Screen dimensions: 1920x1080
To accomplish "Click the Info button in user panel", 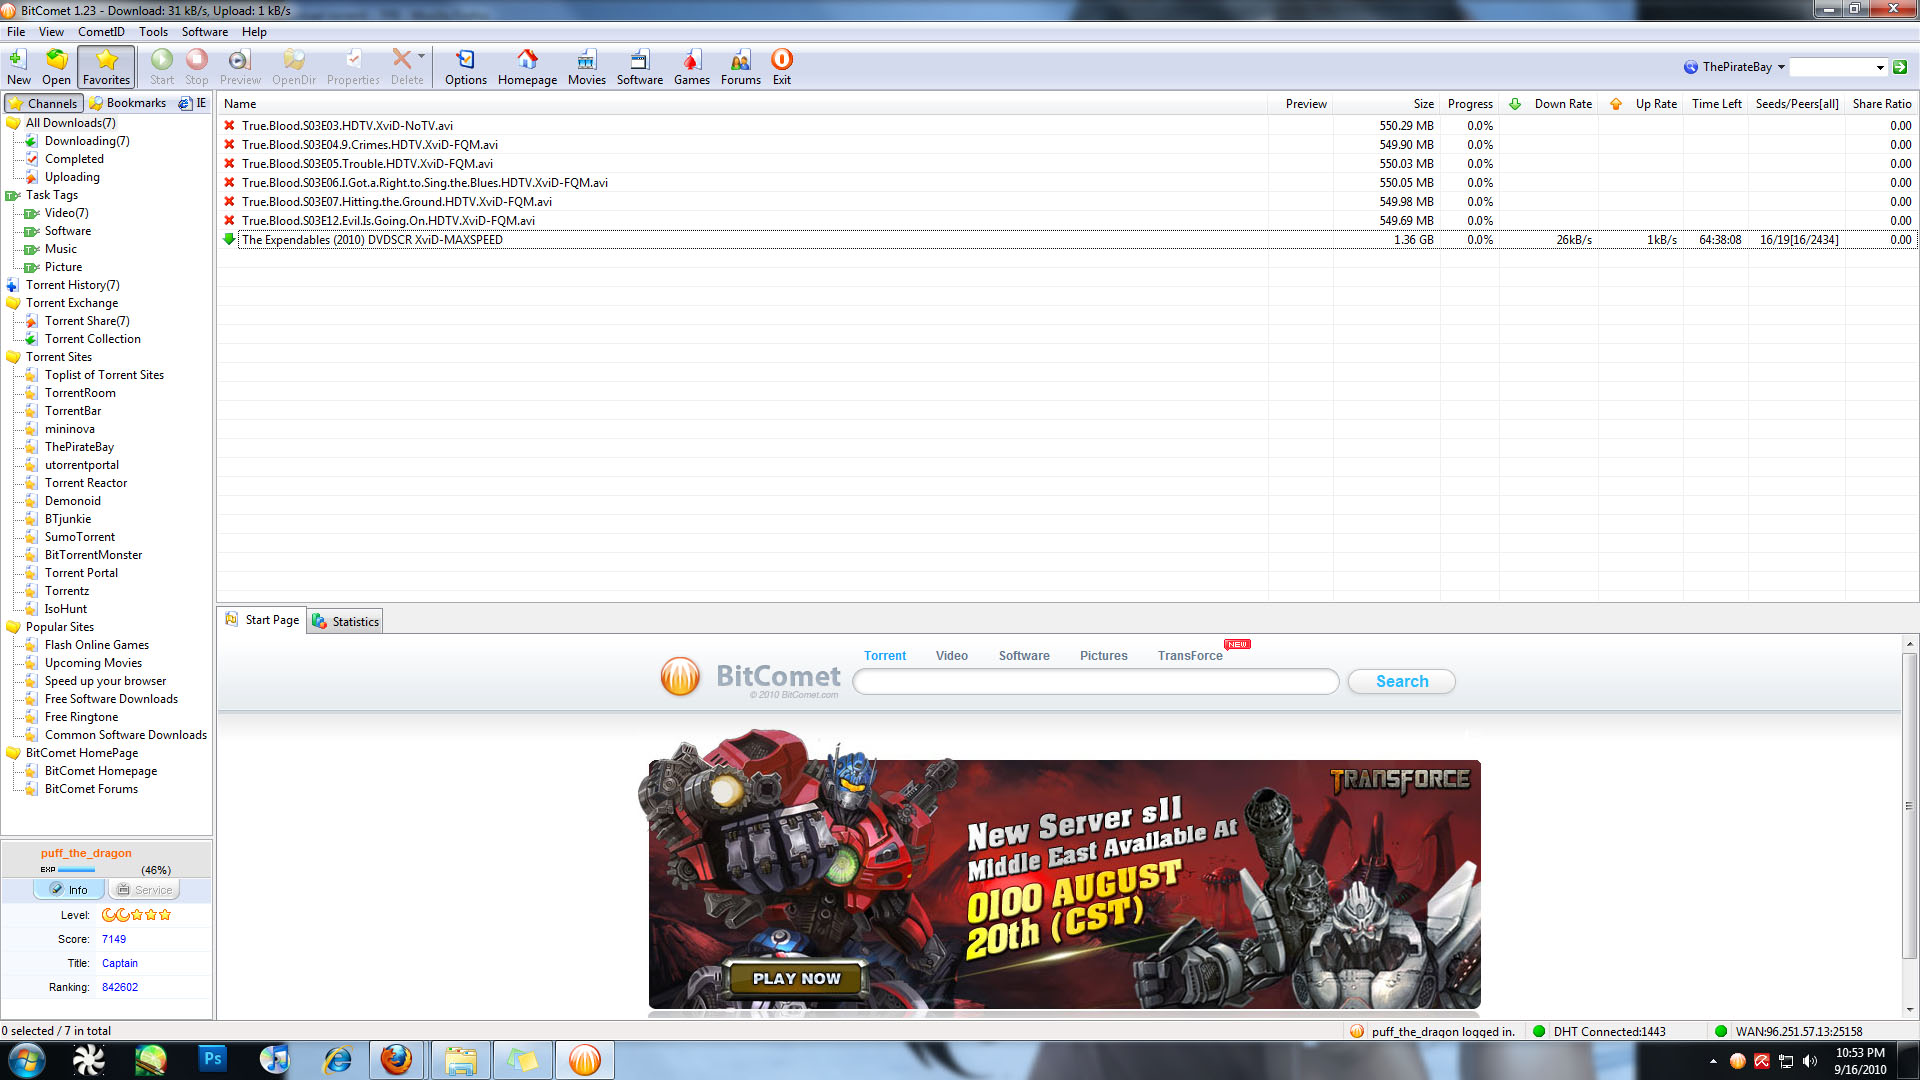I will (x=68, y=890).
